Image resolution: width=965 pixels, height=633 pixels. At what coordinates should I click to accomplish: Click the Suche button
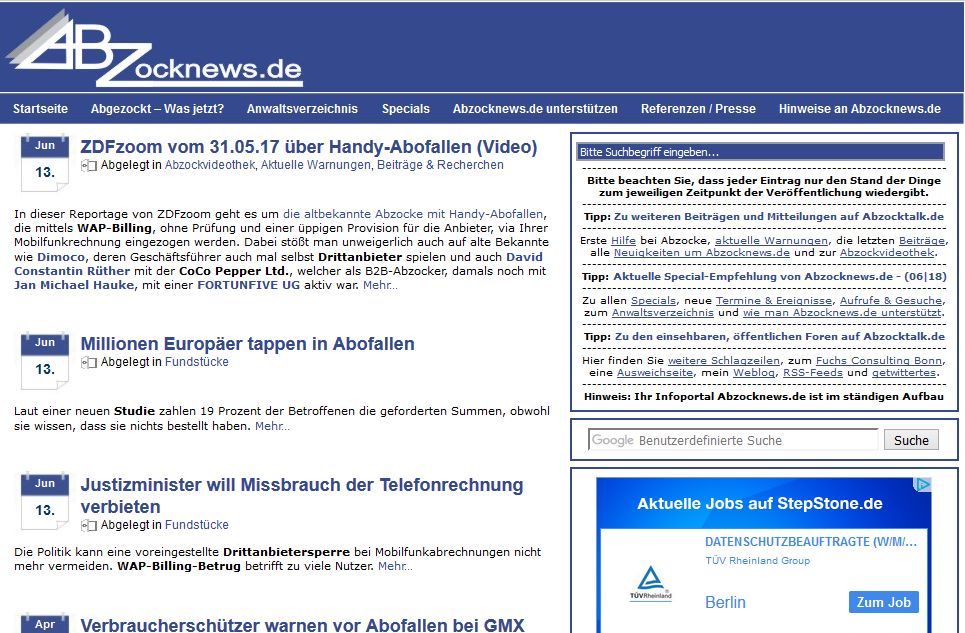[911, 440]
